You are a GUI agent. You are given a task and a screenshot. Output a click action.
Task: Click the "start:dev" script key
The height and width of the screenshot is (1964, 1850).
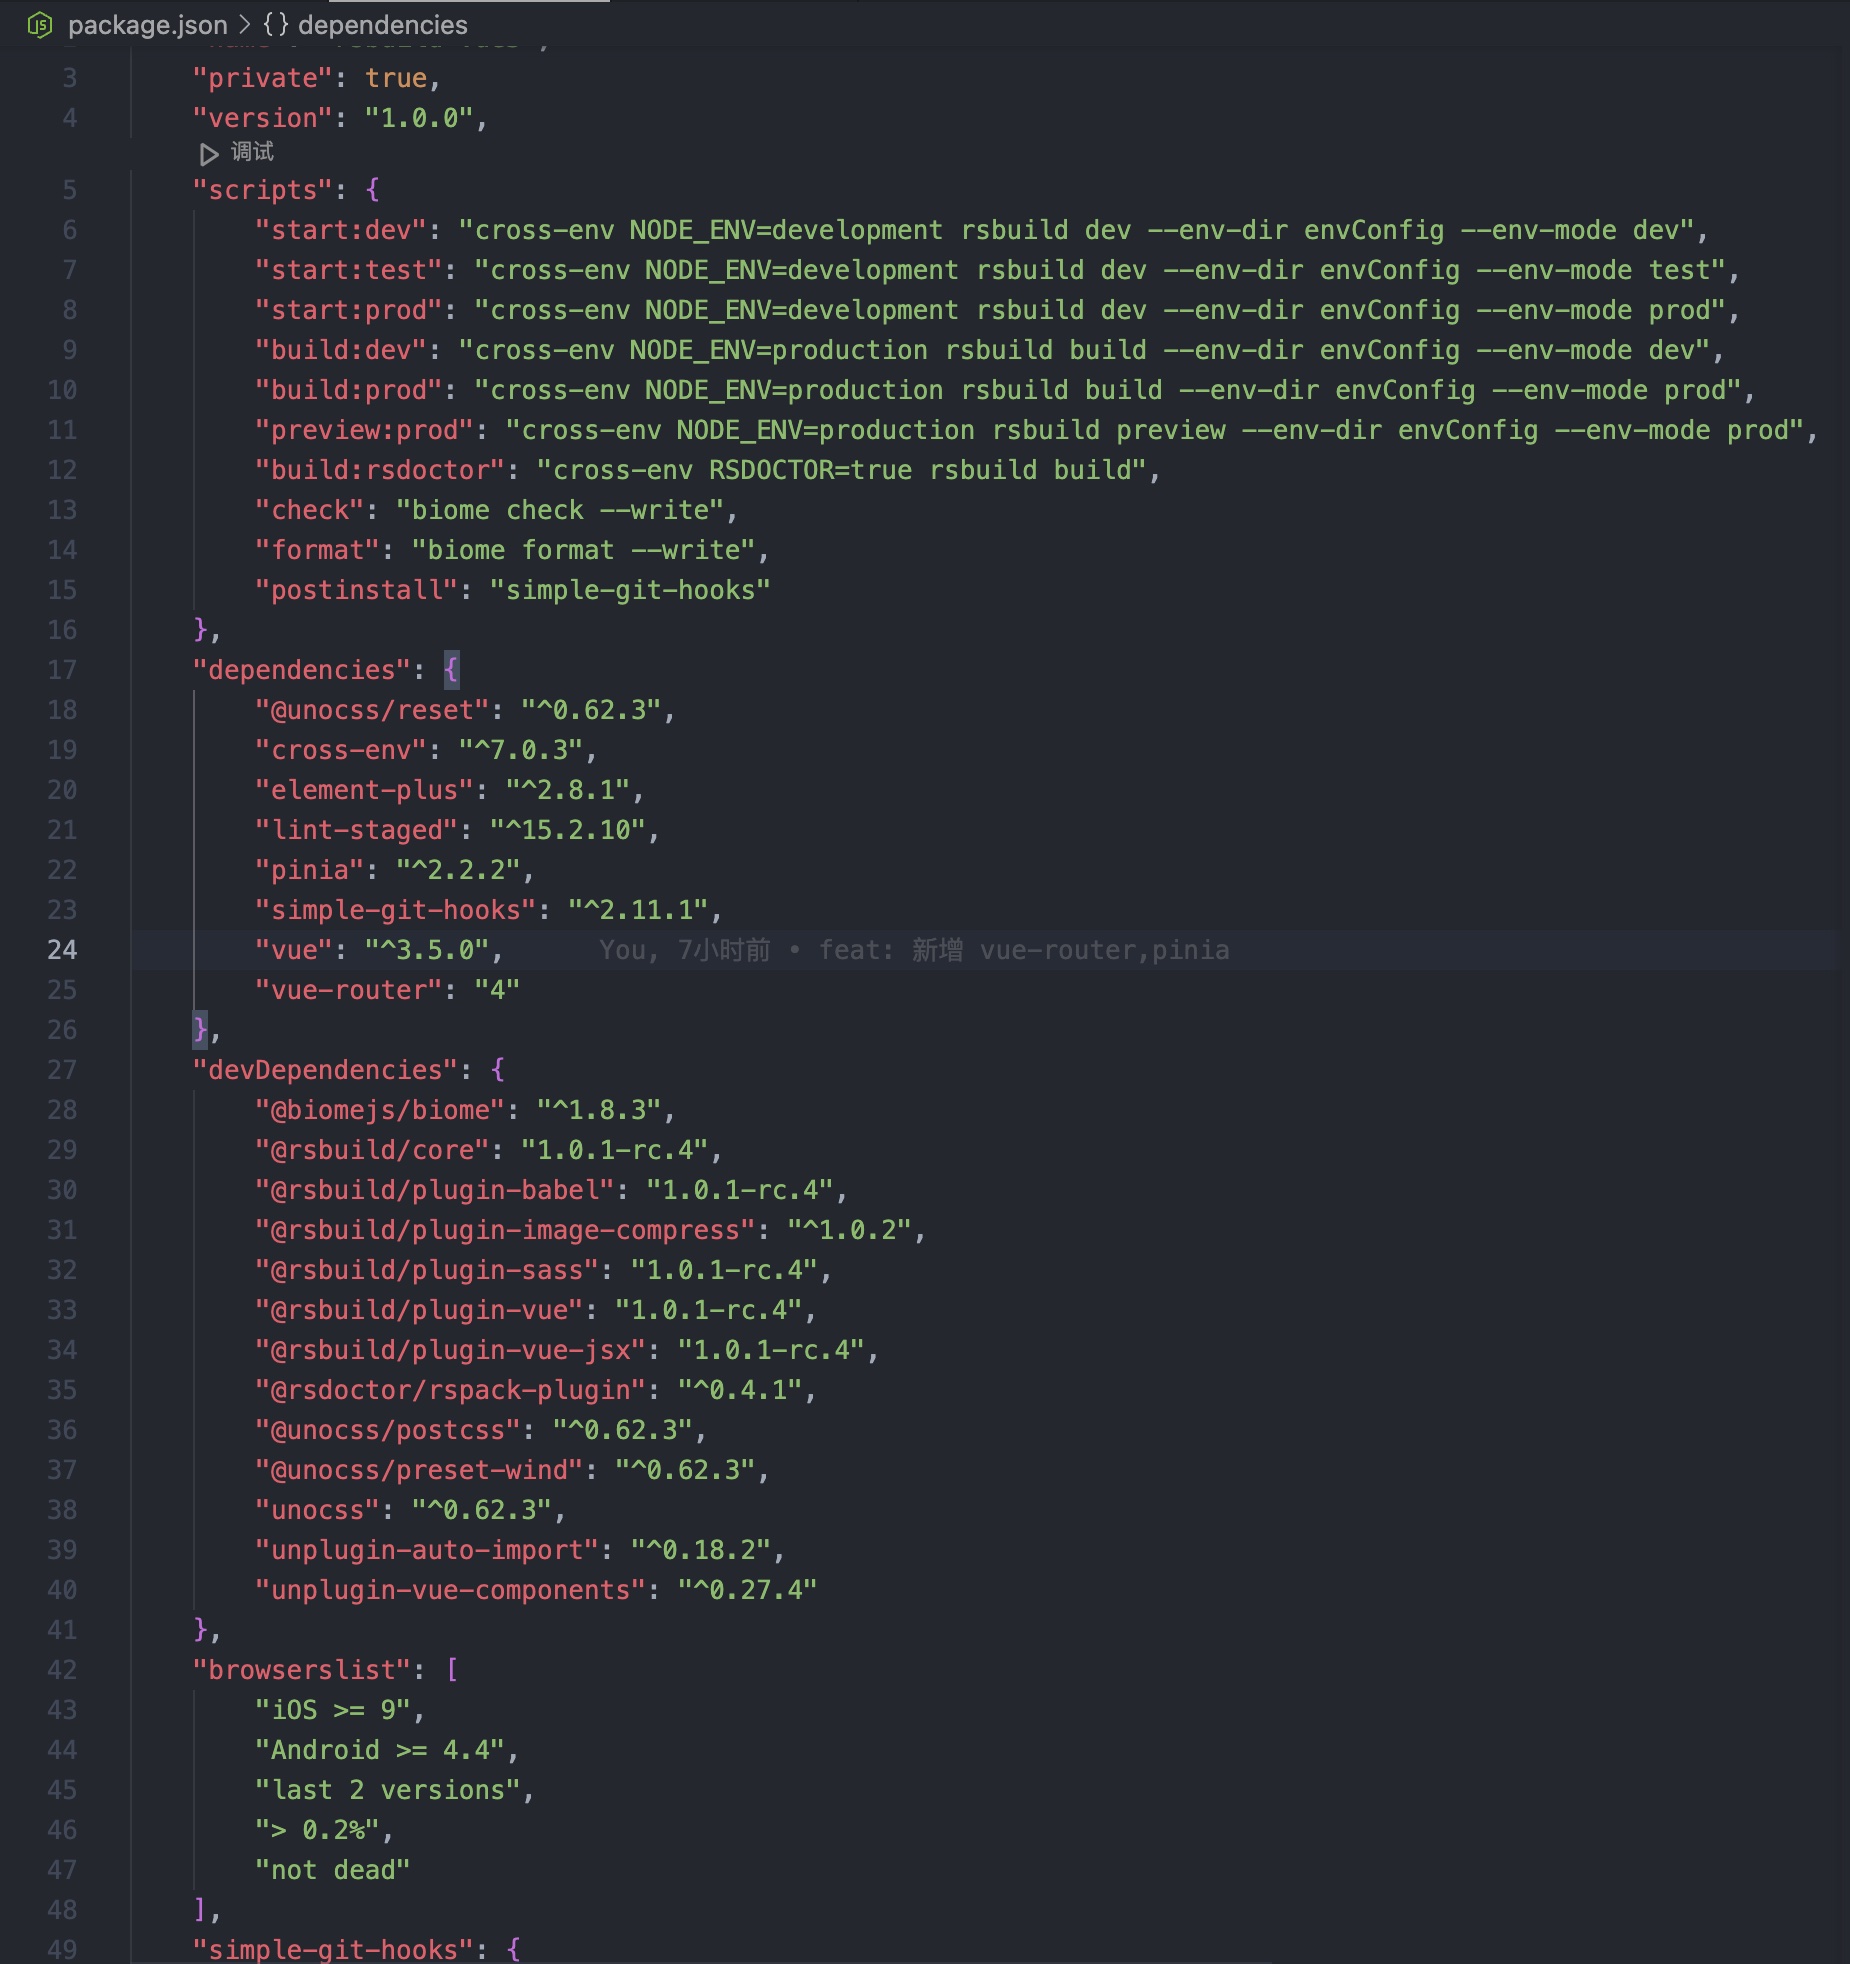(341, 230)
